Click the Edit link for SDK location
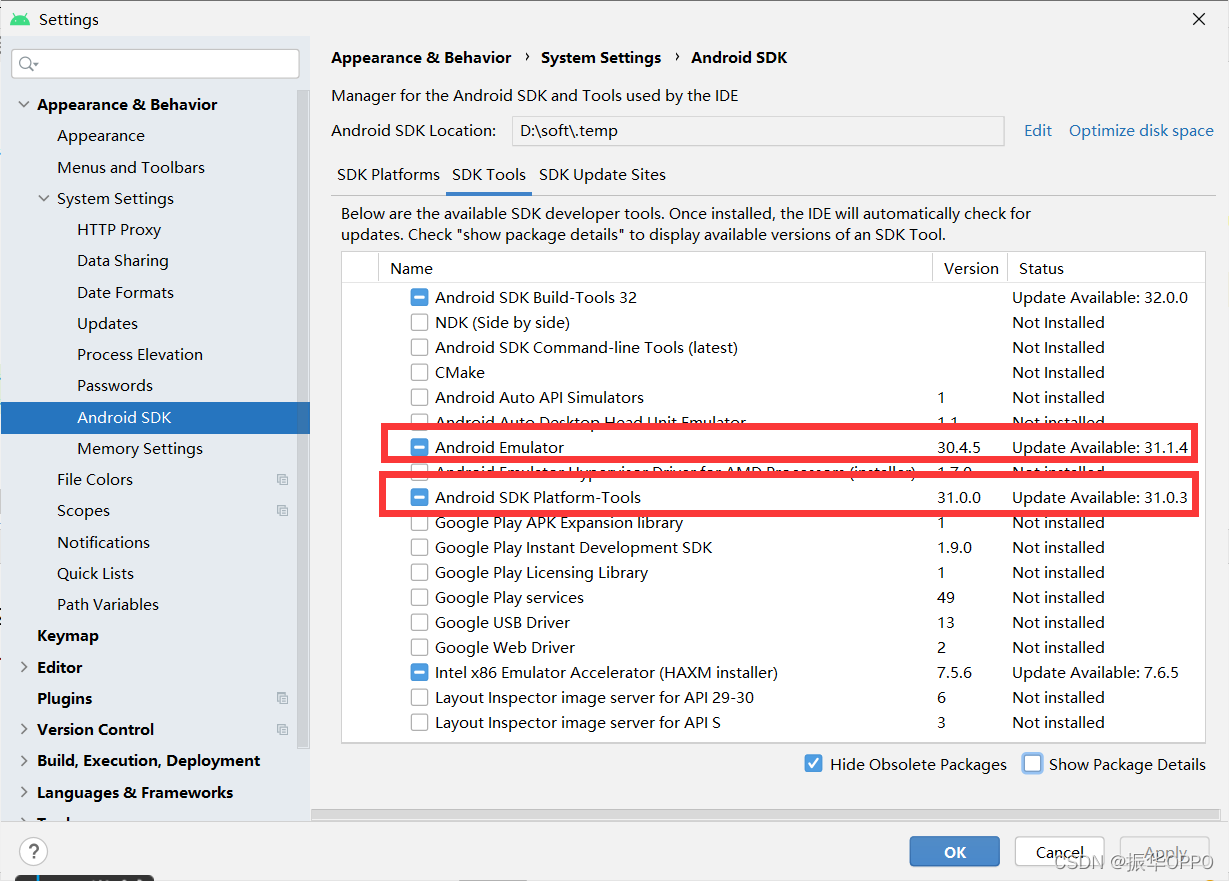Image resolution: width=1229 pixels, height=881 pixels. (1038, 130)
